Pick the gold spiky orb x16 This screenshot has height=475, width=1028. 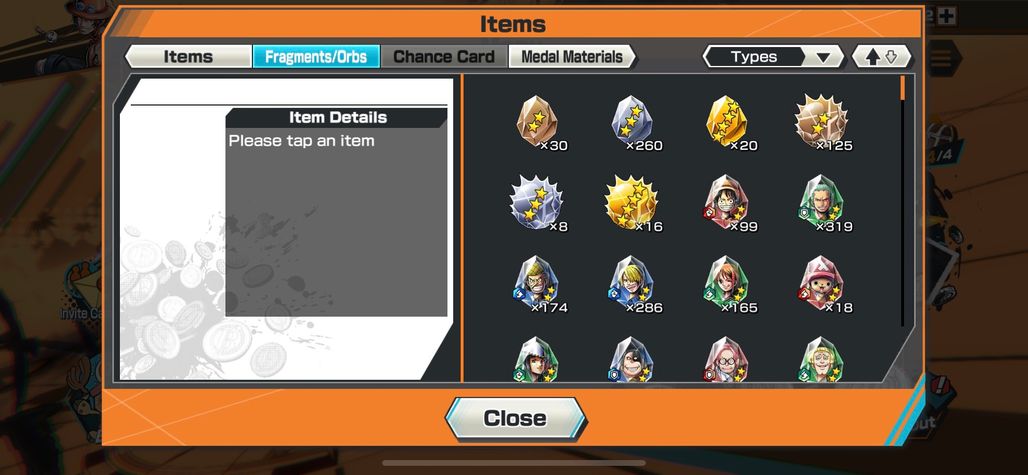[x=632, y=204]
